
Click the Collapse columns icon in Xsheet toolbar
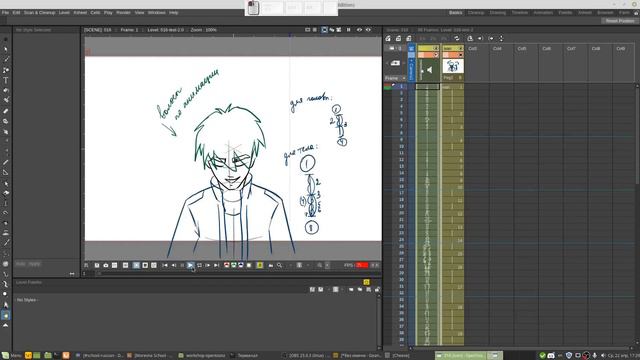pyautogui.click(x=470, y=38)
